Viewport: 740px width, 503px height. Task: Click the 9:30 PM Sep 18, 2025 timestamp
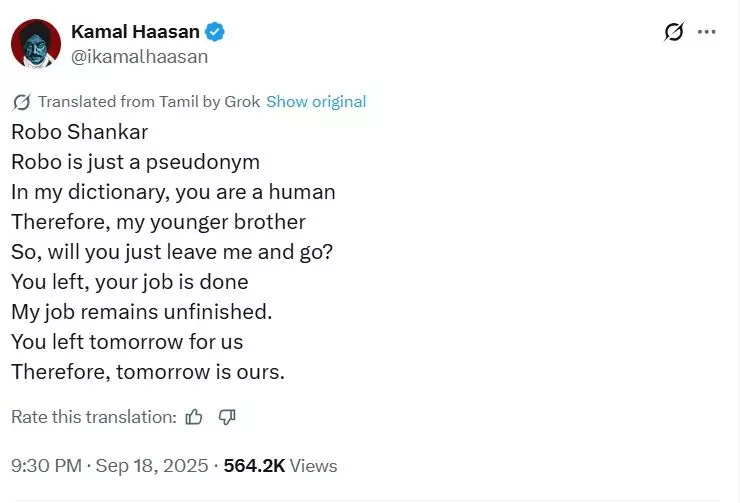click(x=110, y=466)
